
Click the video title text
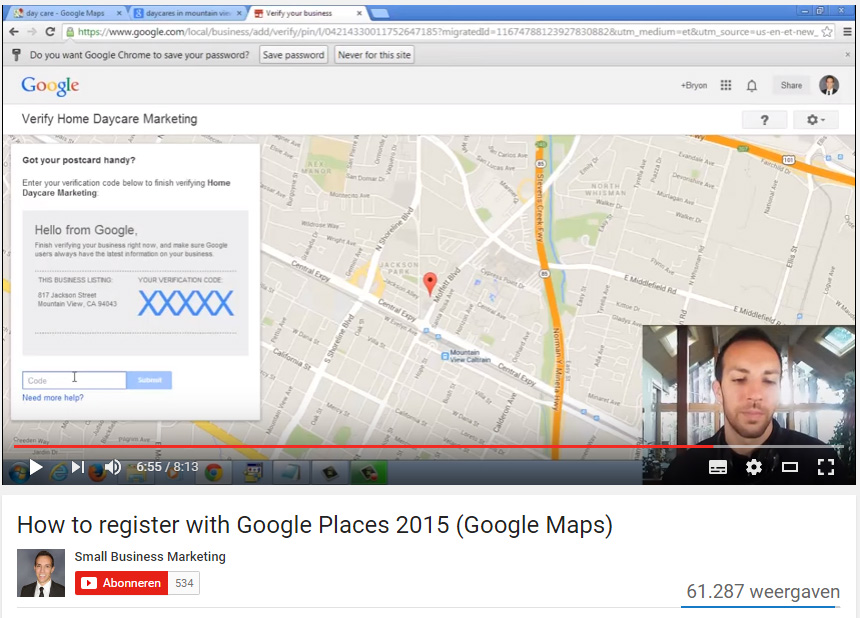[x=315, y=525]
